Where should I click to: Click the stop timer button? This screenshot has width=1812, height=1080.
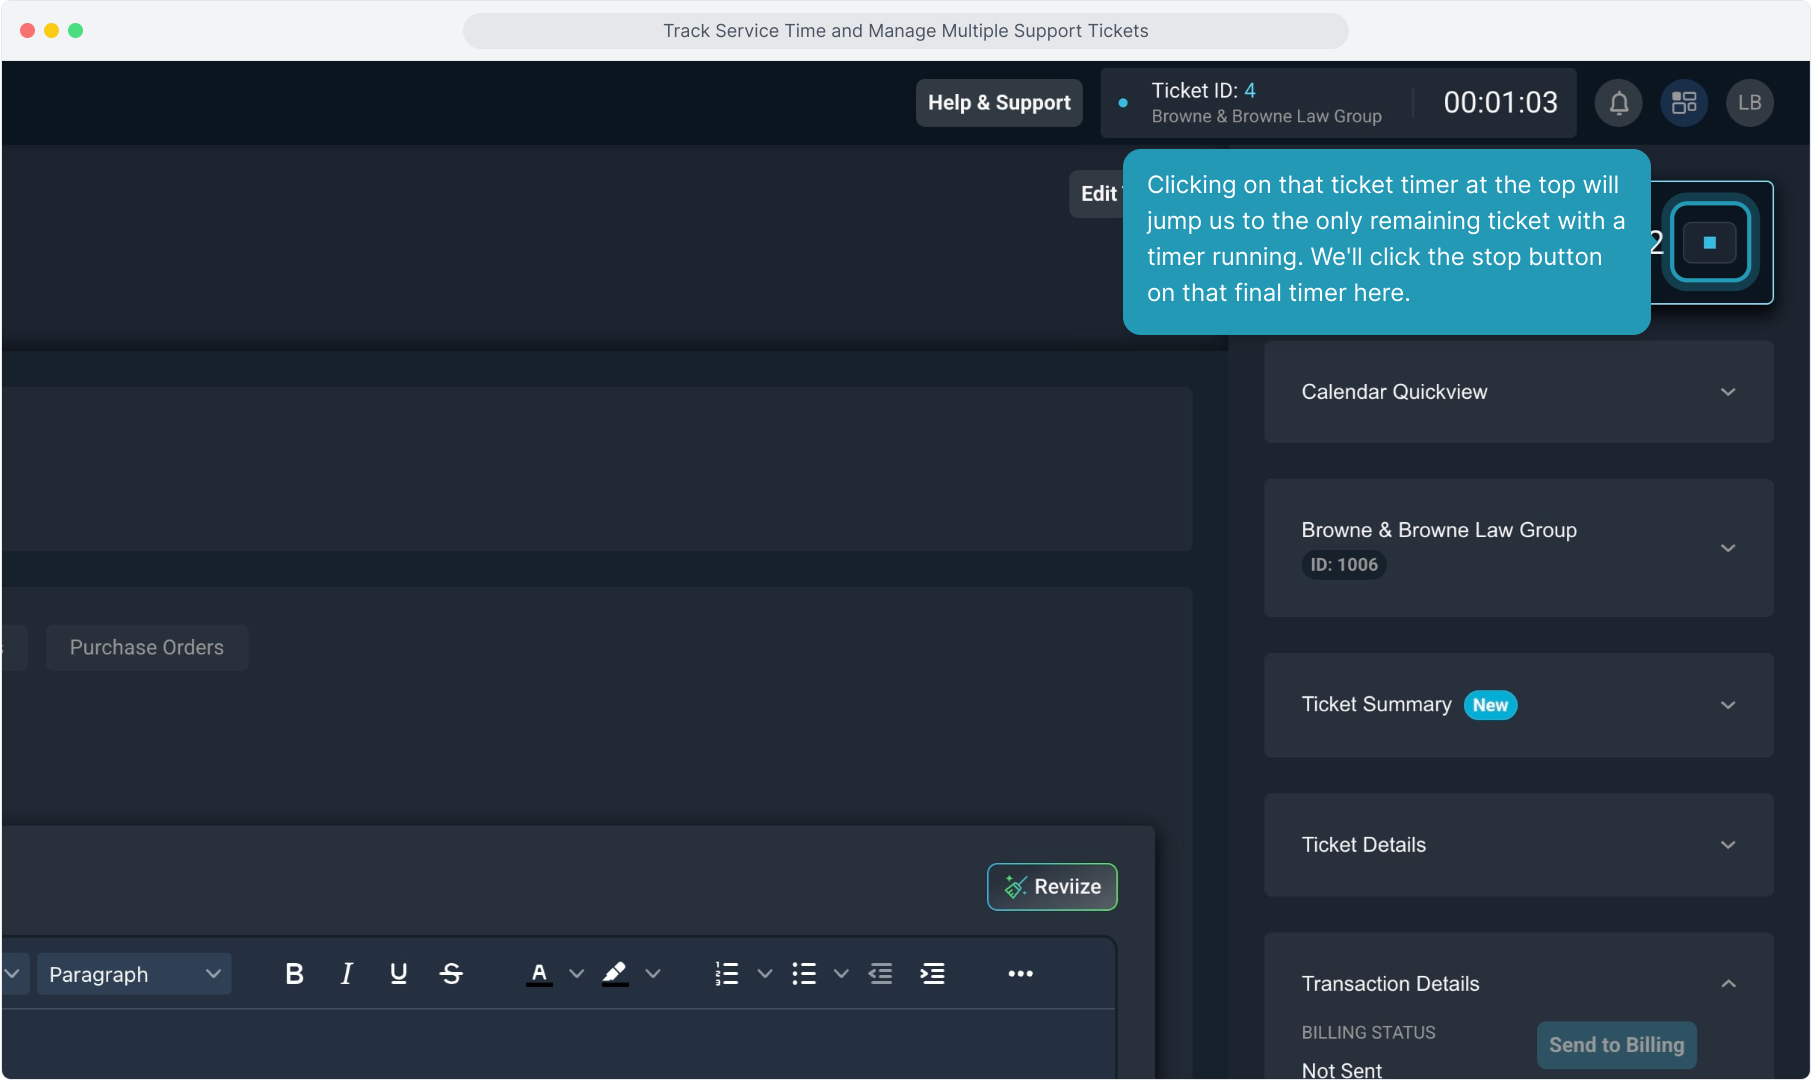tap(1709, 243)
